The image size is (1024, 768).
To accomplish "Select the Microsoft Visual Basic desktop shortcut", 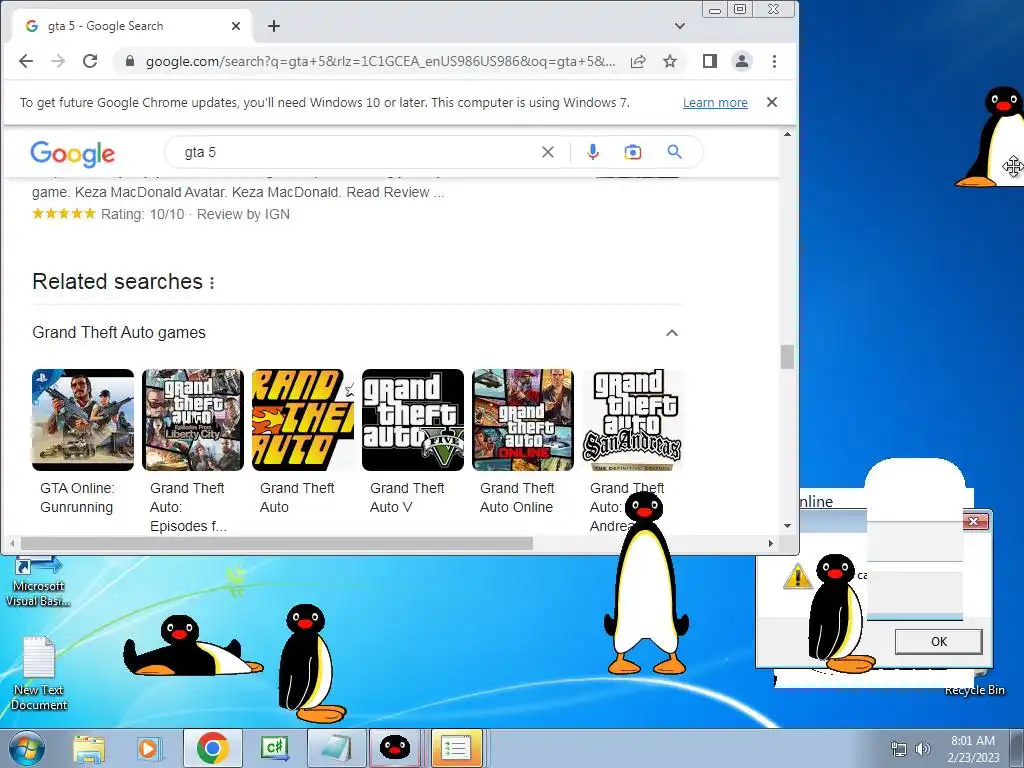I will click(x=38, y=581).
